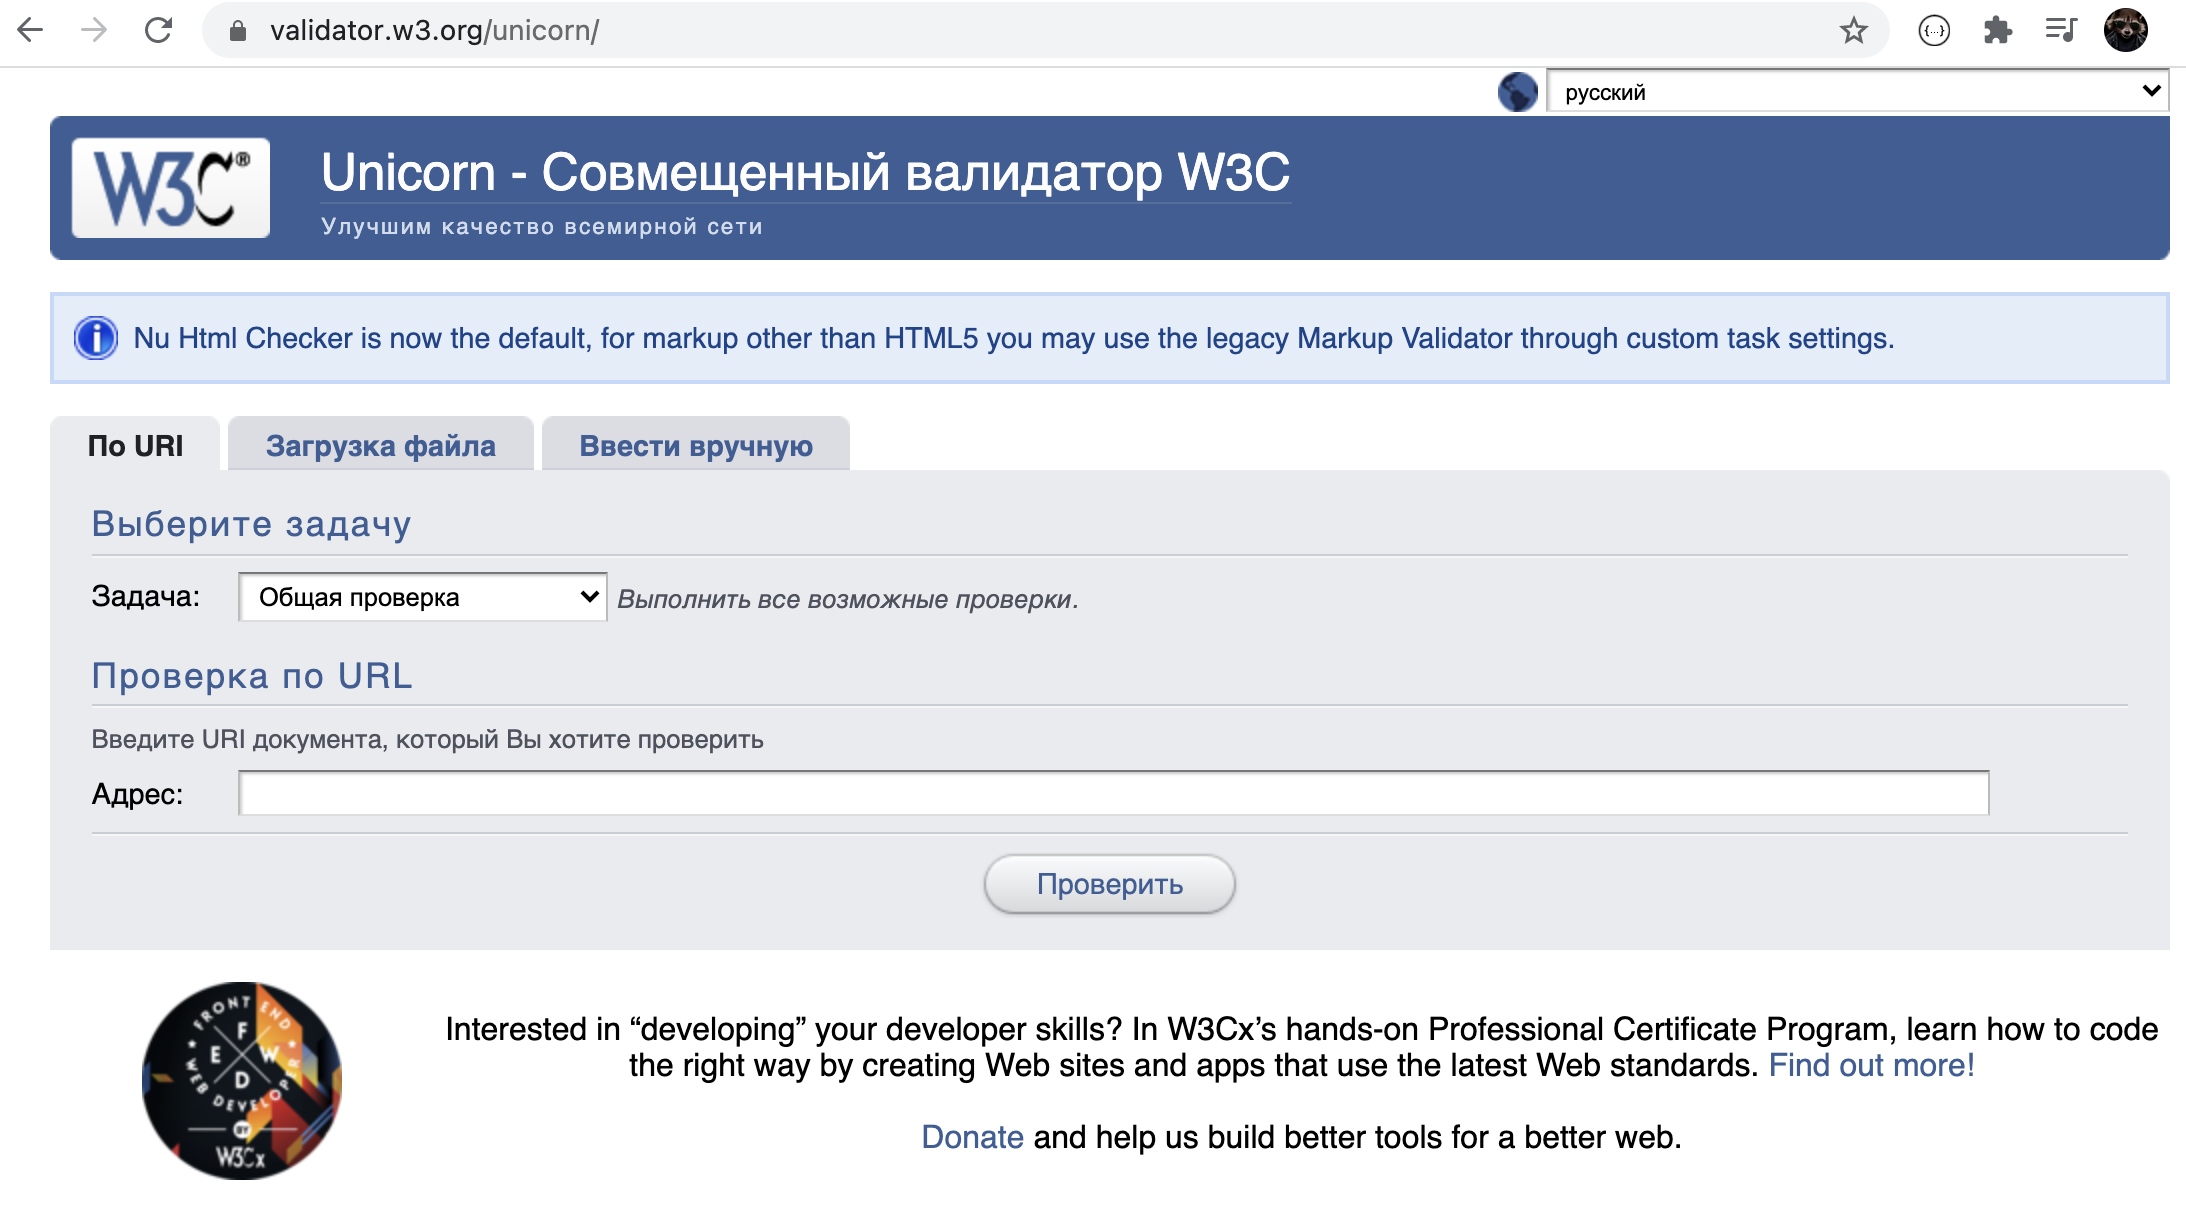Expand the Задача dropdown set to Общая проверка

click(x=423, y=597)
